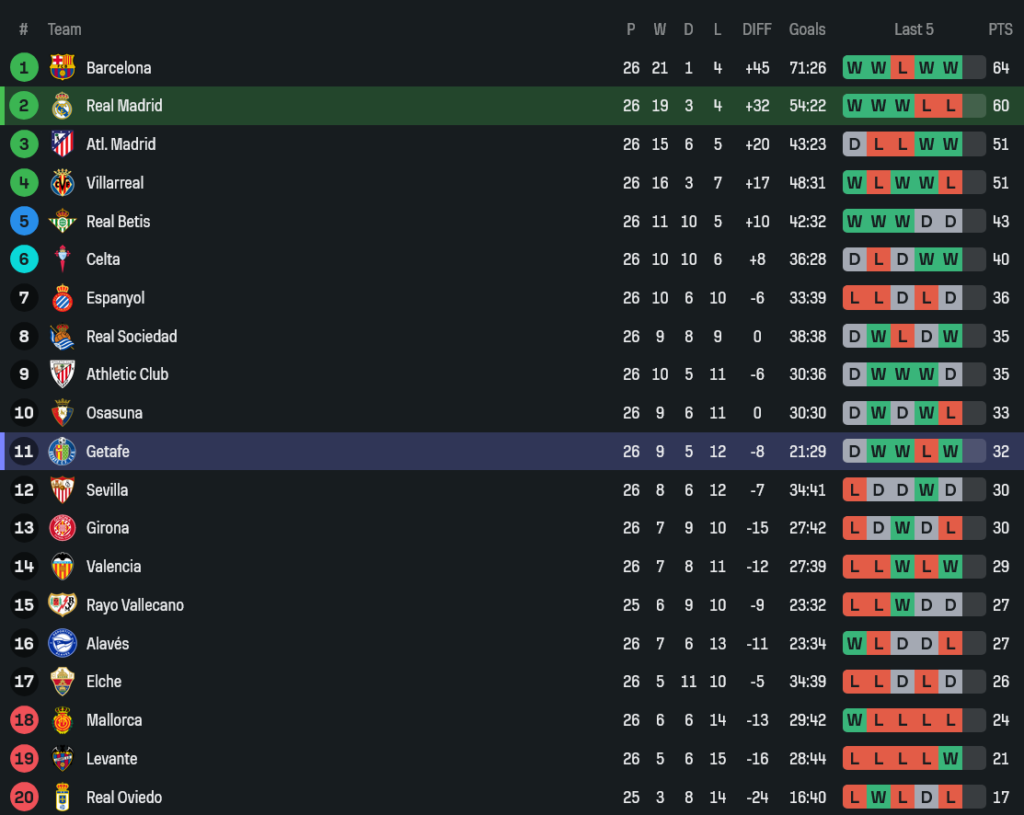This screenshot has height=815, width=1024.
Task: Sort table by PTS column header
Action: (1000, 29)
